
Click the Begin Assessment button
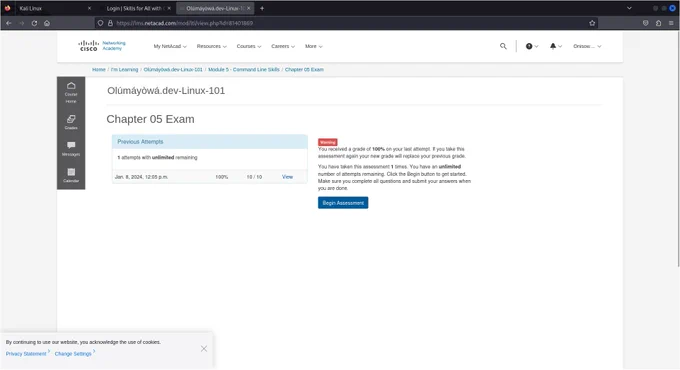343,203
